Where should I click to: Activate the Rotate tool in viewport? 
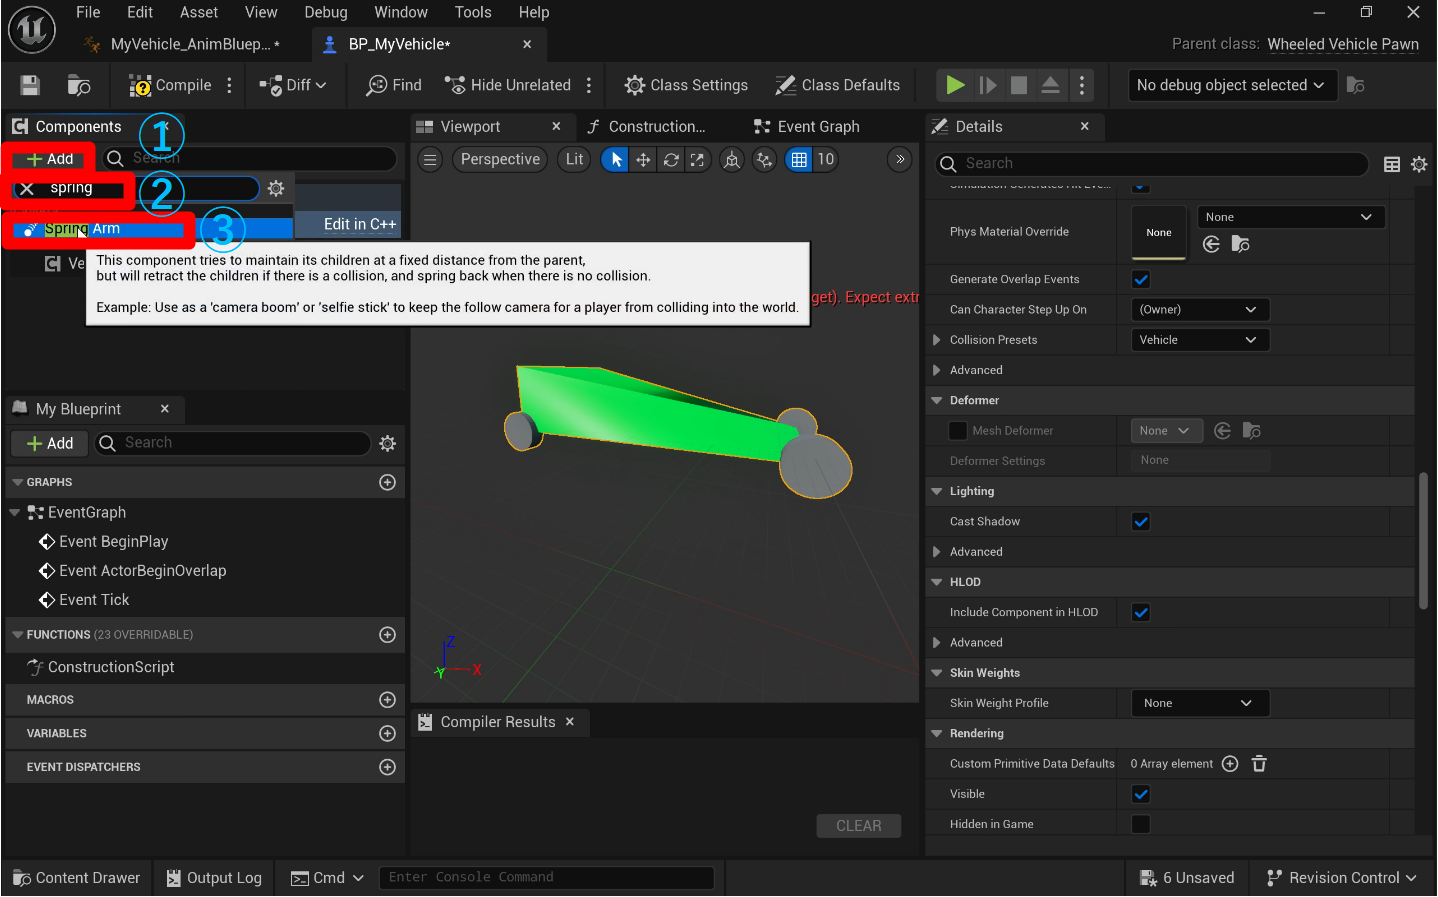671,160
